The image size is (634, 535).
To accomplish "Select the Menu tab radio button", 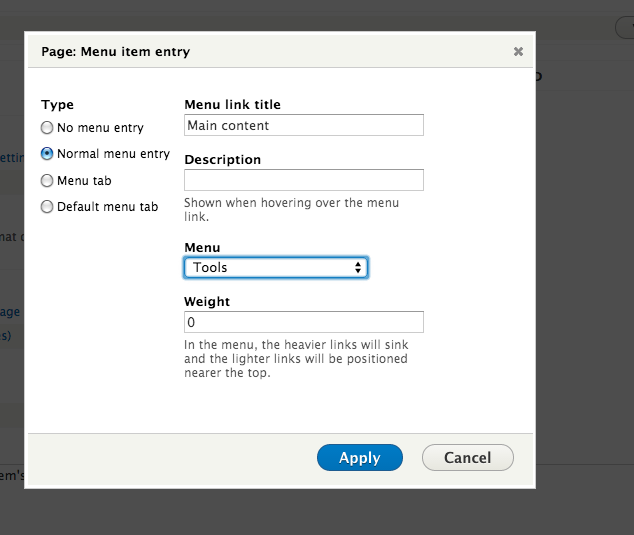I will click(47, 181).
